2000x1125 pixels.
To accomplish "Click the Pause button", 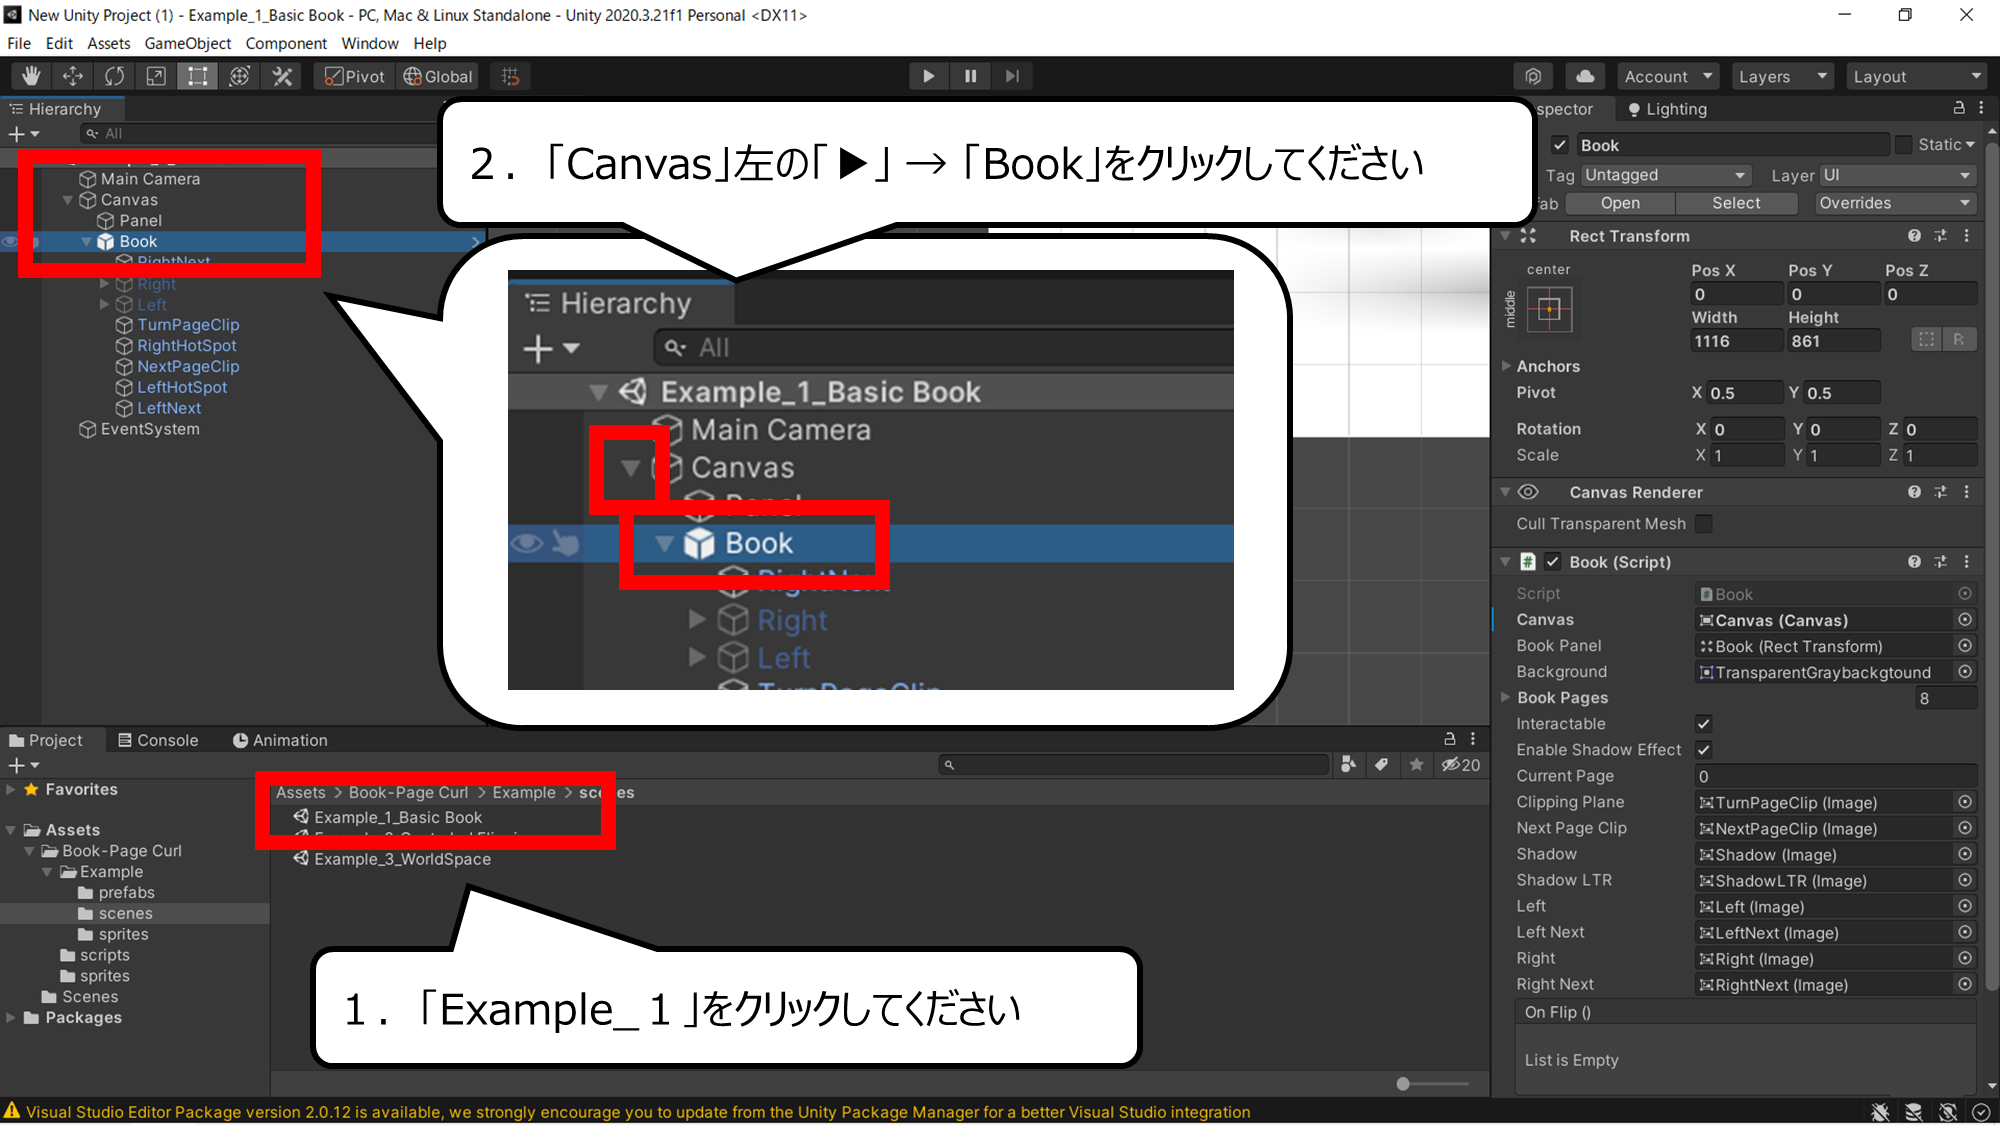I will tap(970, 76).
